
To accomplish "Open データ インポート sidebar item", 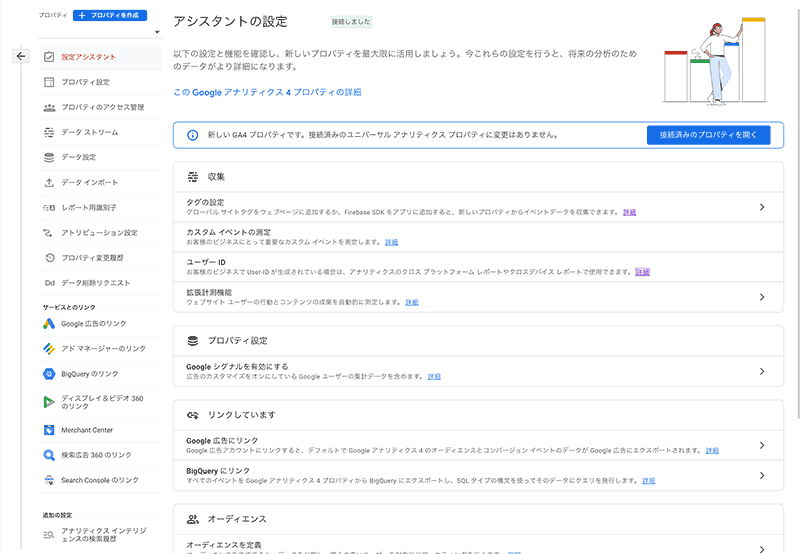I will click(101, 182).
